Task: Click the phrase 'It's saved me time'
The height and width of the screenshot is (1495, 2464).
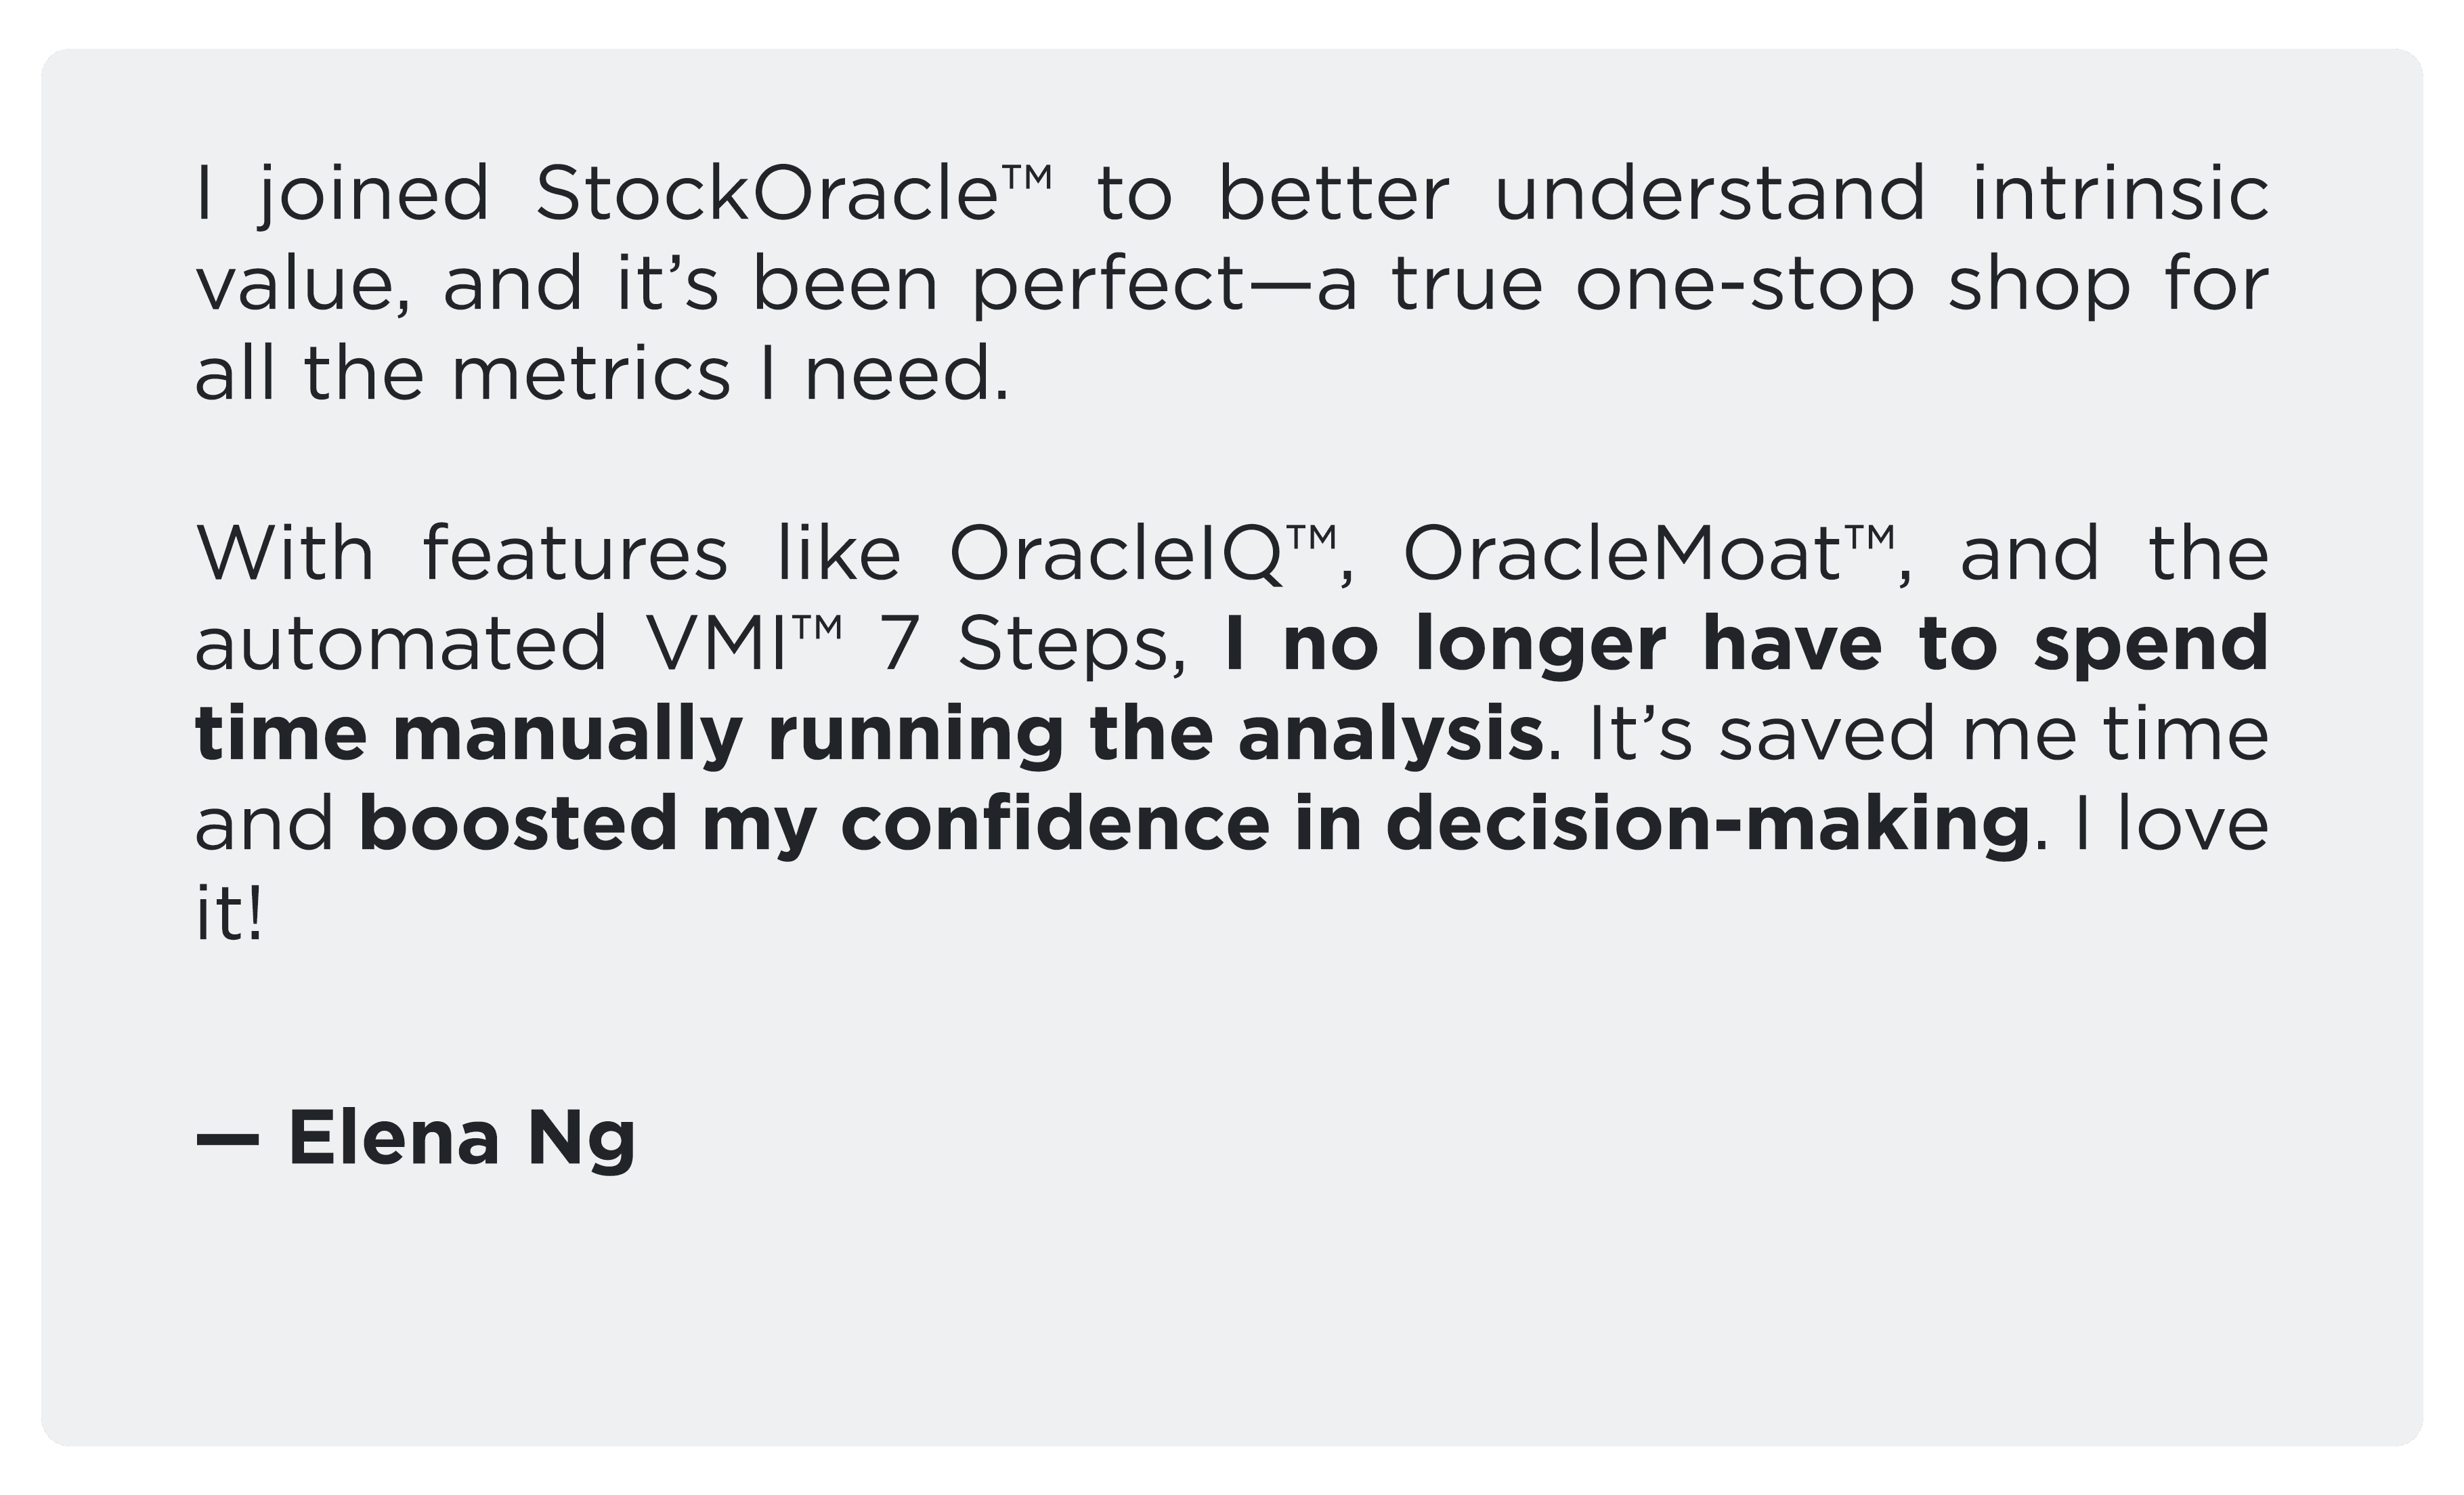Action: coord(1929,734)
